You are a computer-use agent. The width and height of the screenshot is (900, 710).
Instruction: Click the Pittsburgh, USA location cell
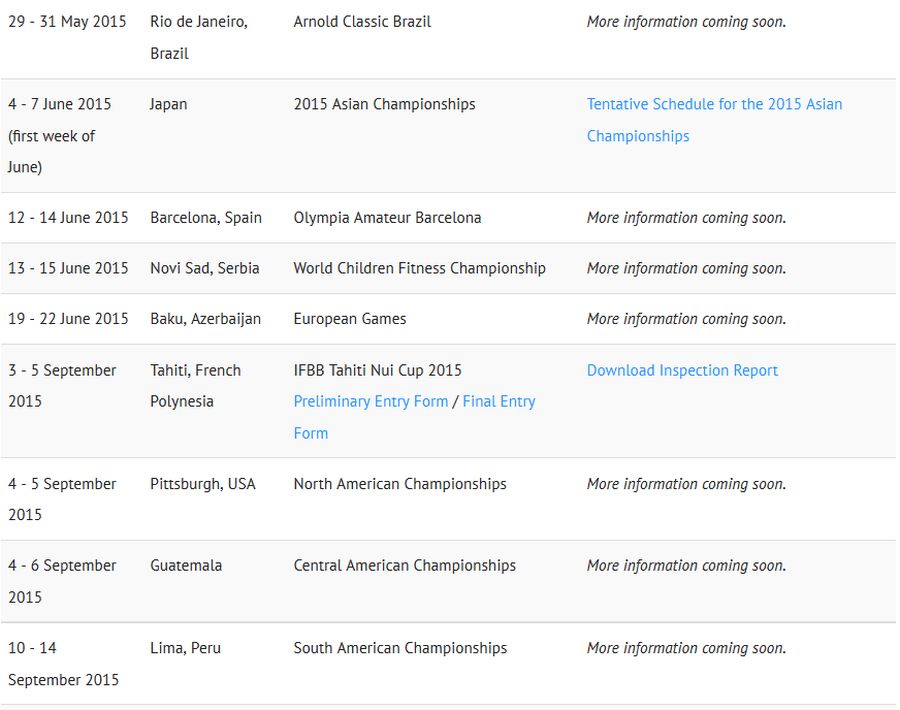tap(202, 484)
